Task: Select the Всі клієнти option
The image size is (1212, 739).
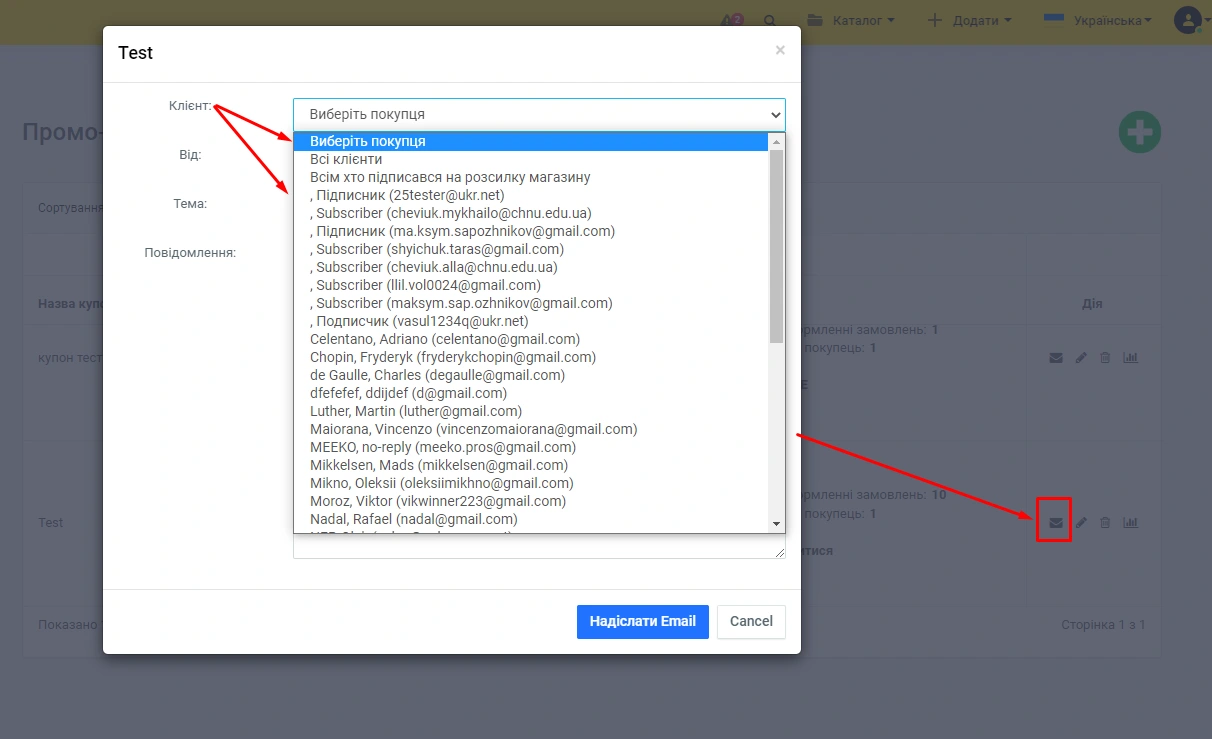Action: pos(346,159)
